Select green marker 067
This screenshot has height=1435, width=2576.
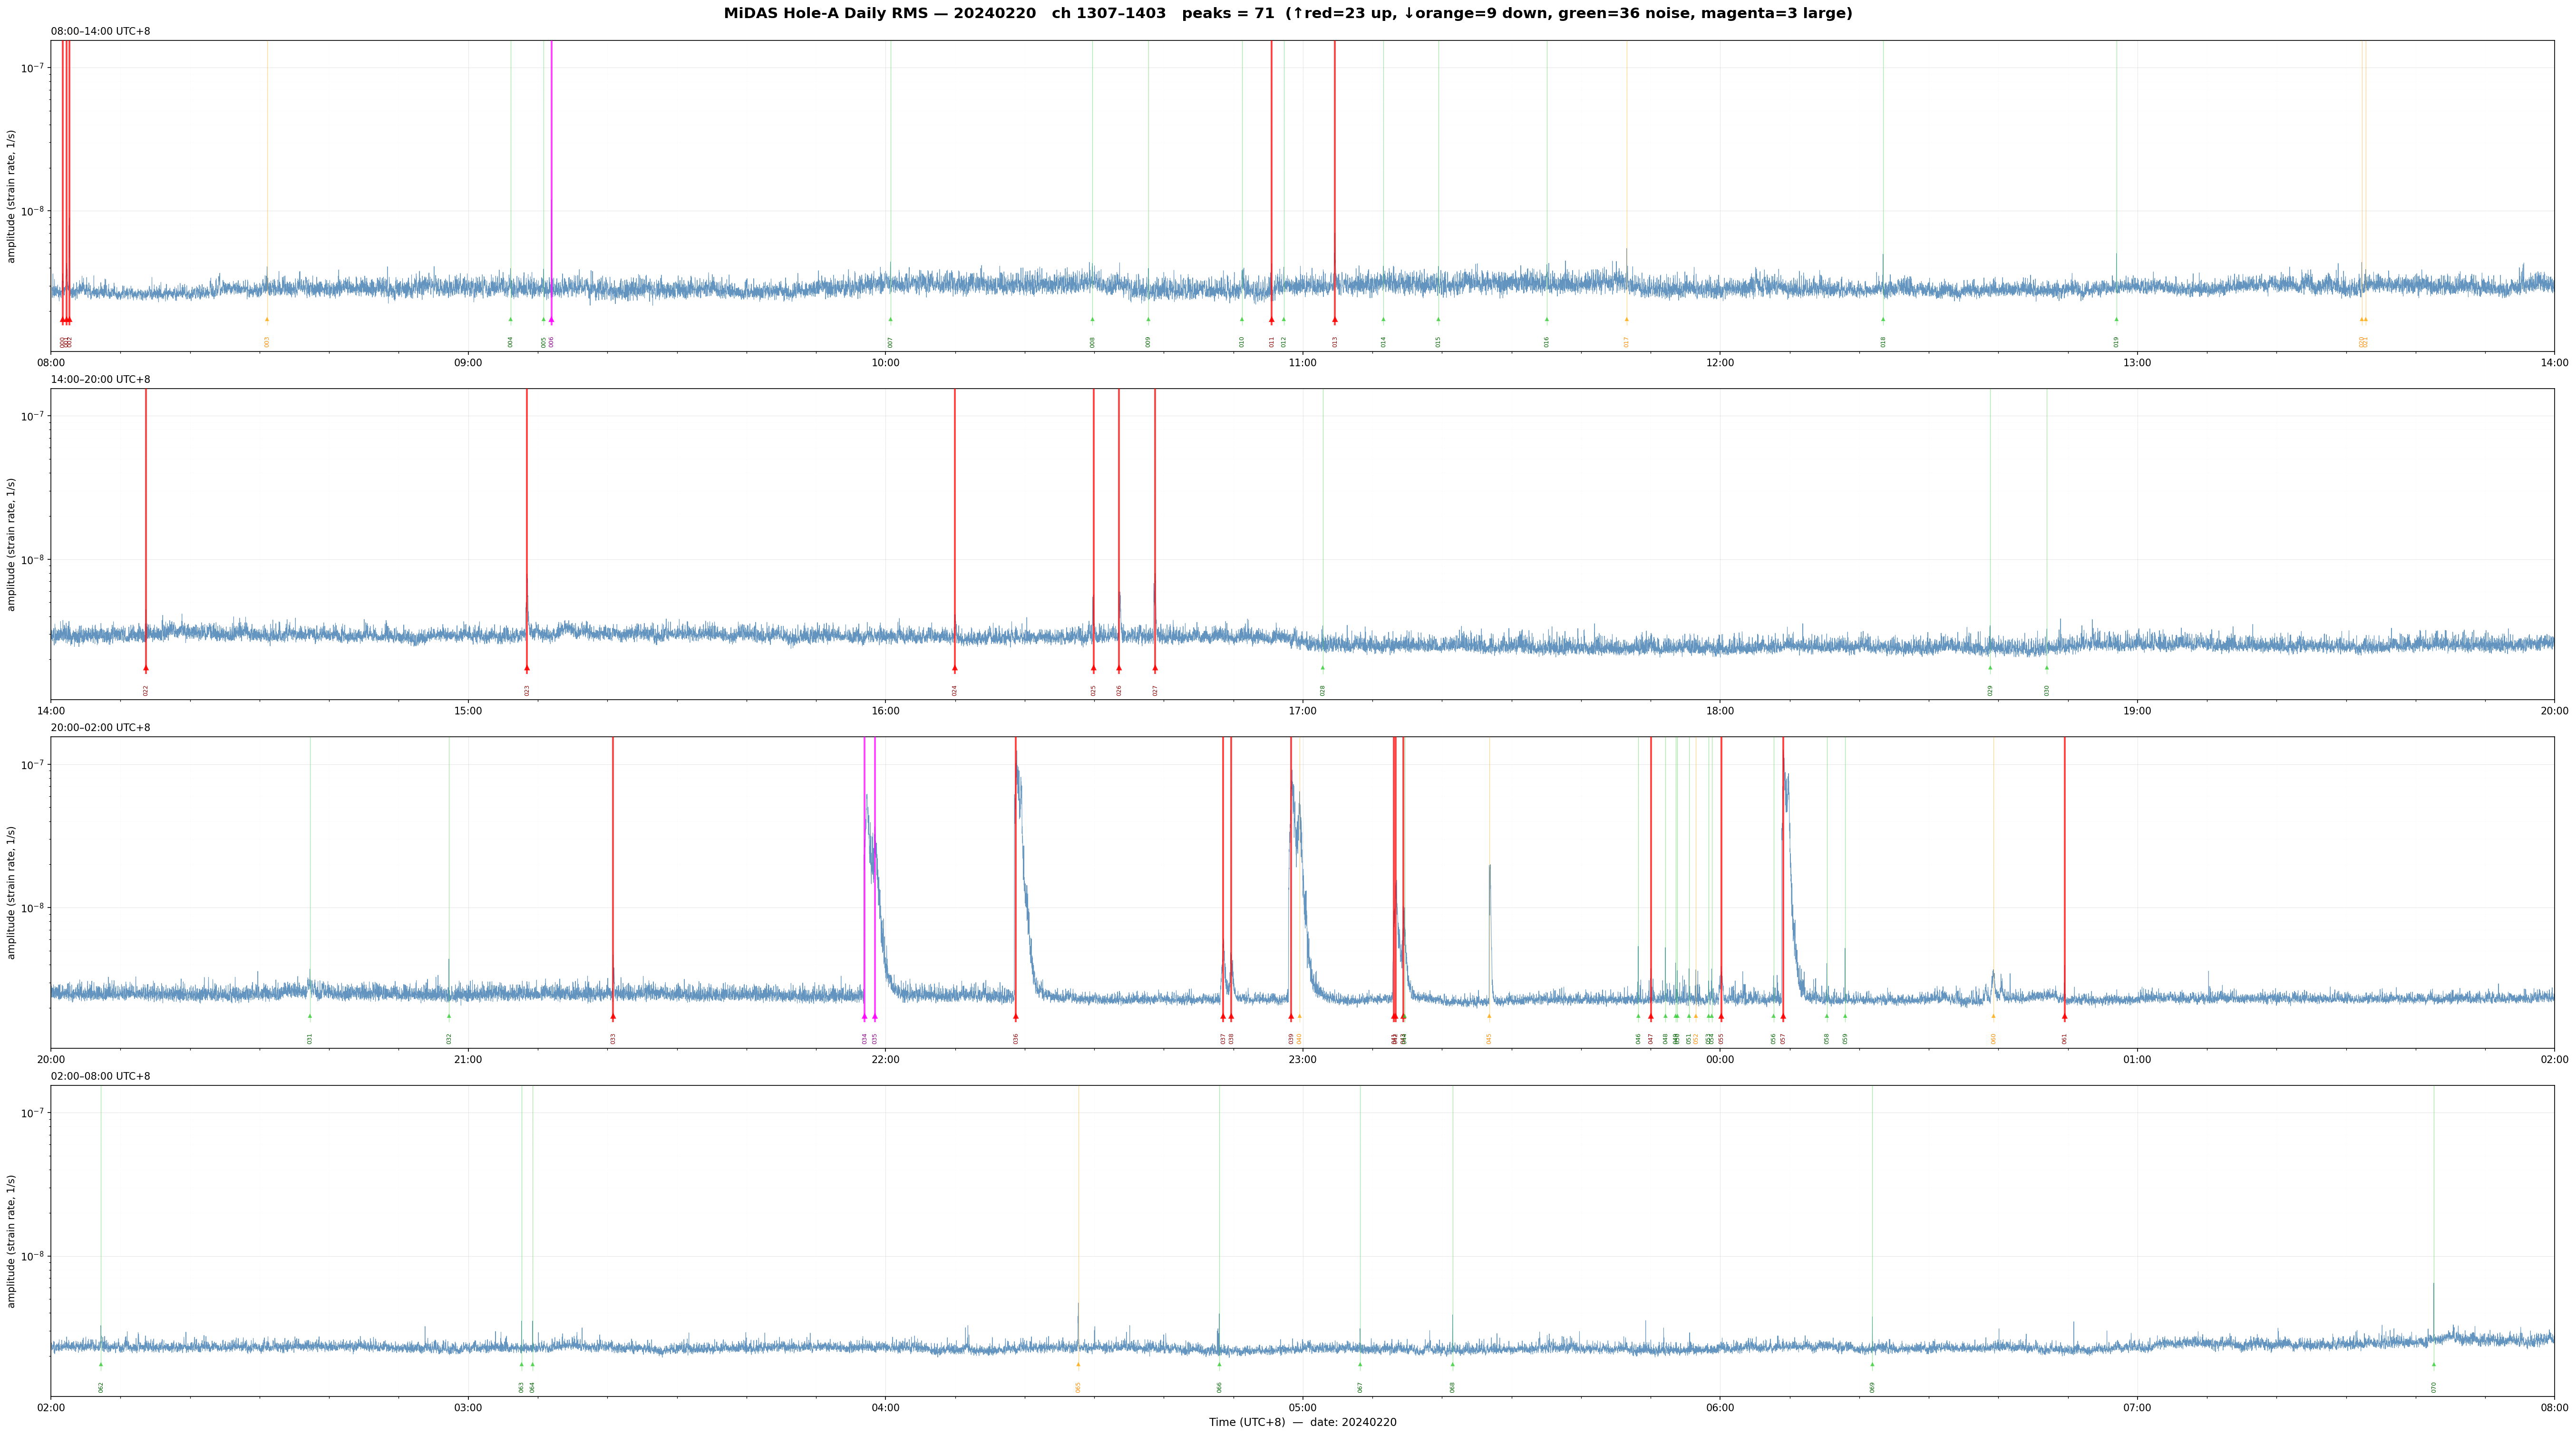pyautogui.click(x=1360, y=1365)
